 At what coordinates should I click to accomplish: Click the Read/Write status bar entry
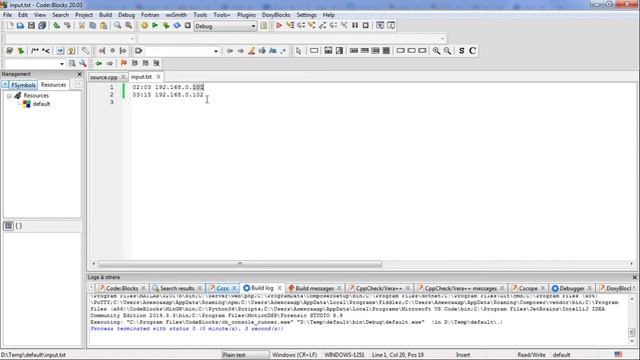tap(531, 355)
